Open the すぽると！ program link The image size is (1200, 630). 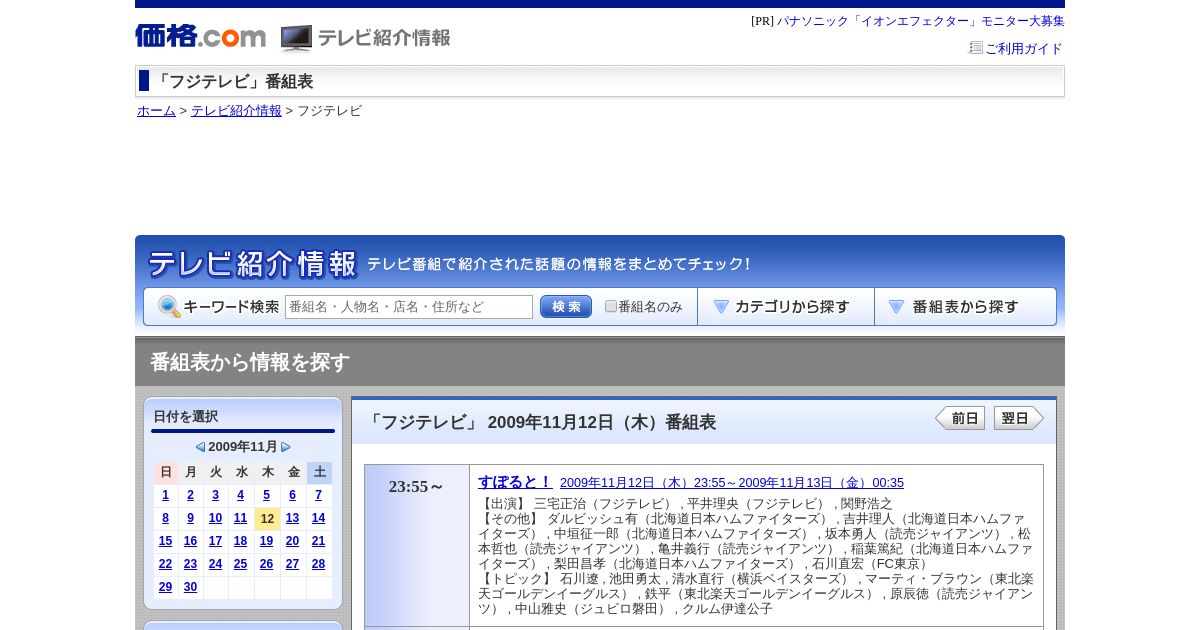click(515, 482)
